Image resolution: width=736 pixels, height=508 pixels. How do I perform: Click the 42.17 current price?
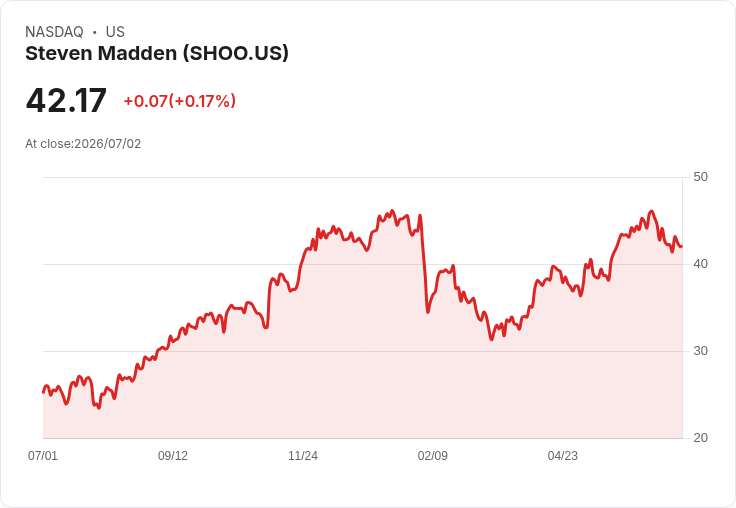(x=66, y=100)
